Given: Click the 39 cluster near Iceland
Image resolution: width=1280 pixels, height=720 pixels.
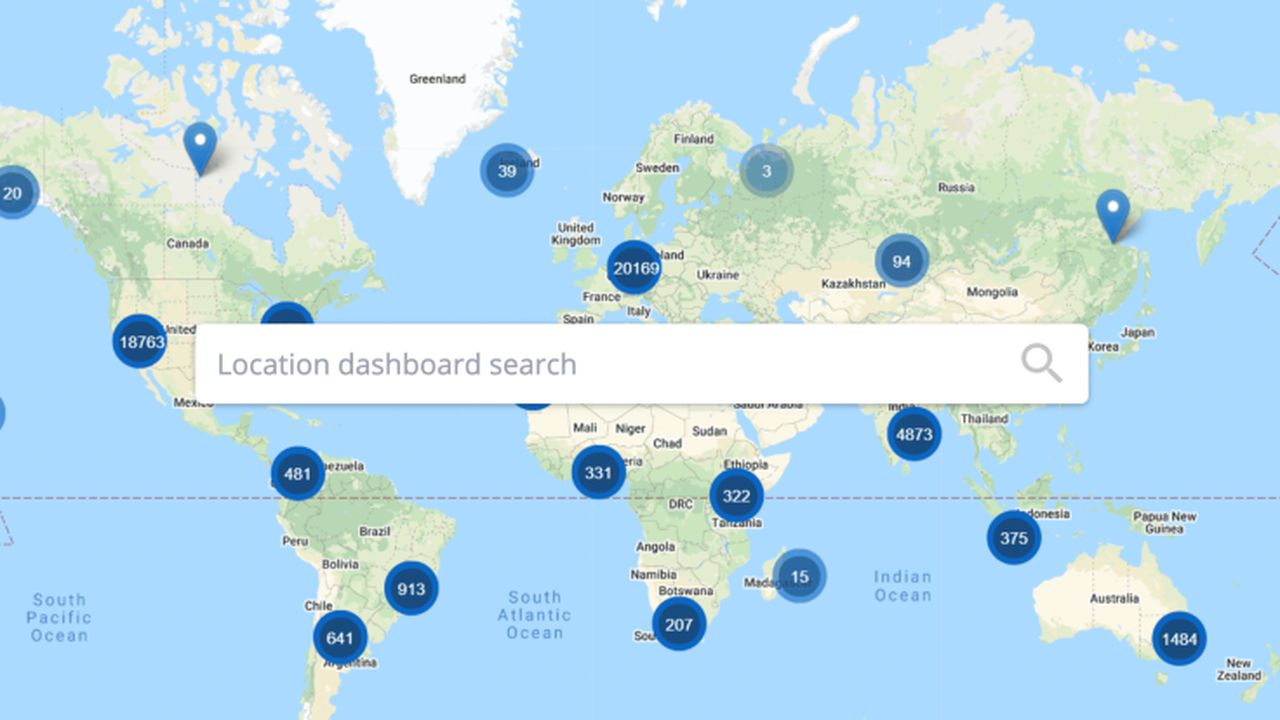Looking at the screenshot, I should click(x=507, y=171).
